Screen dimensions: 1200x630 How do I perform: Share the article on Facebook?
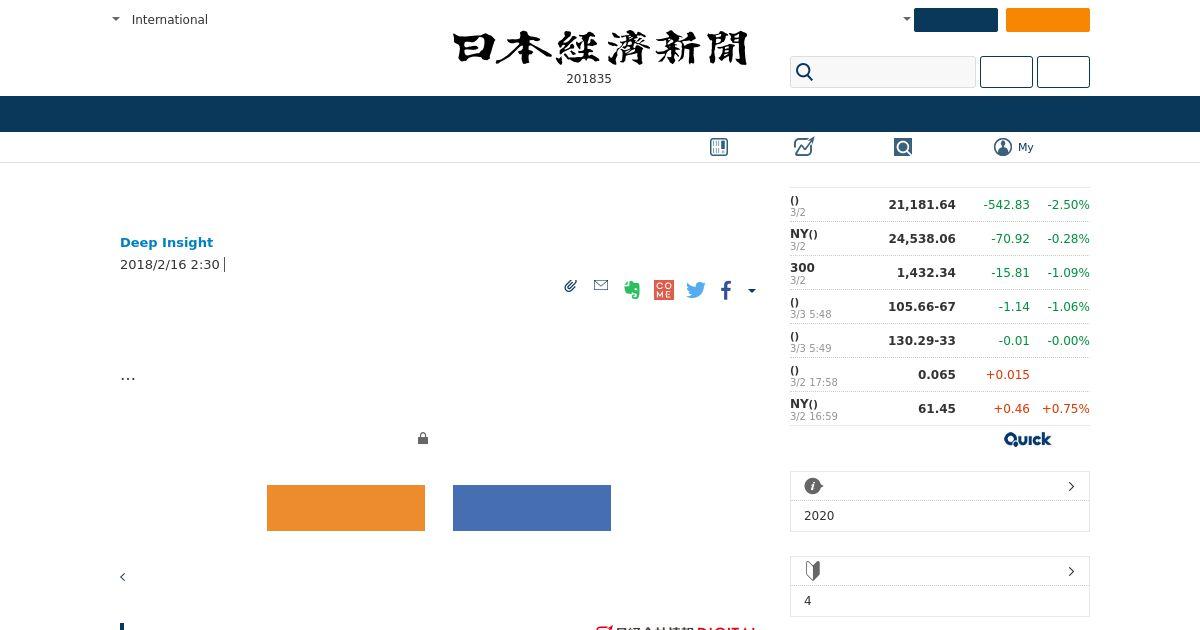(726, 290)
